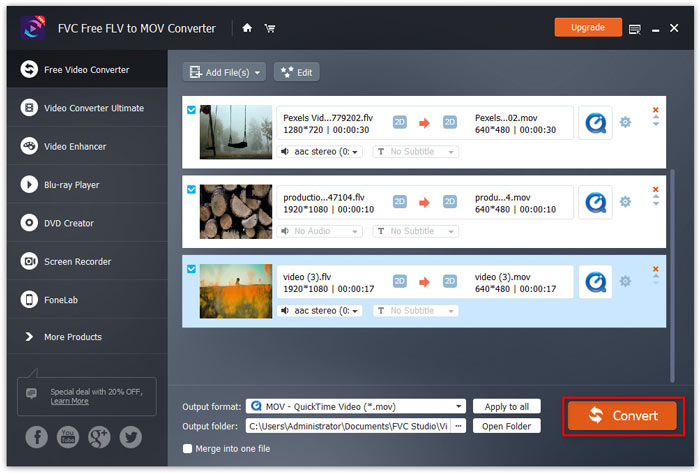Image resolution: width=700 pixels, height=473 pixels.
Task: Open settings gear for productio...47104.flv
Action: point(625,201)
